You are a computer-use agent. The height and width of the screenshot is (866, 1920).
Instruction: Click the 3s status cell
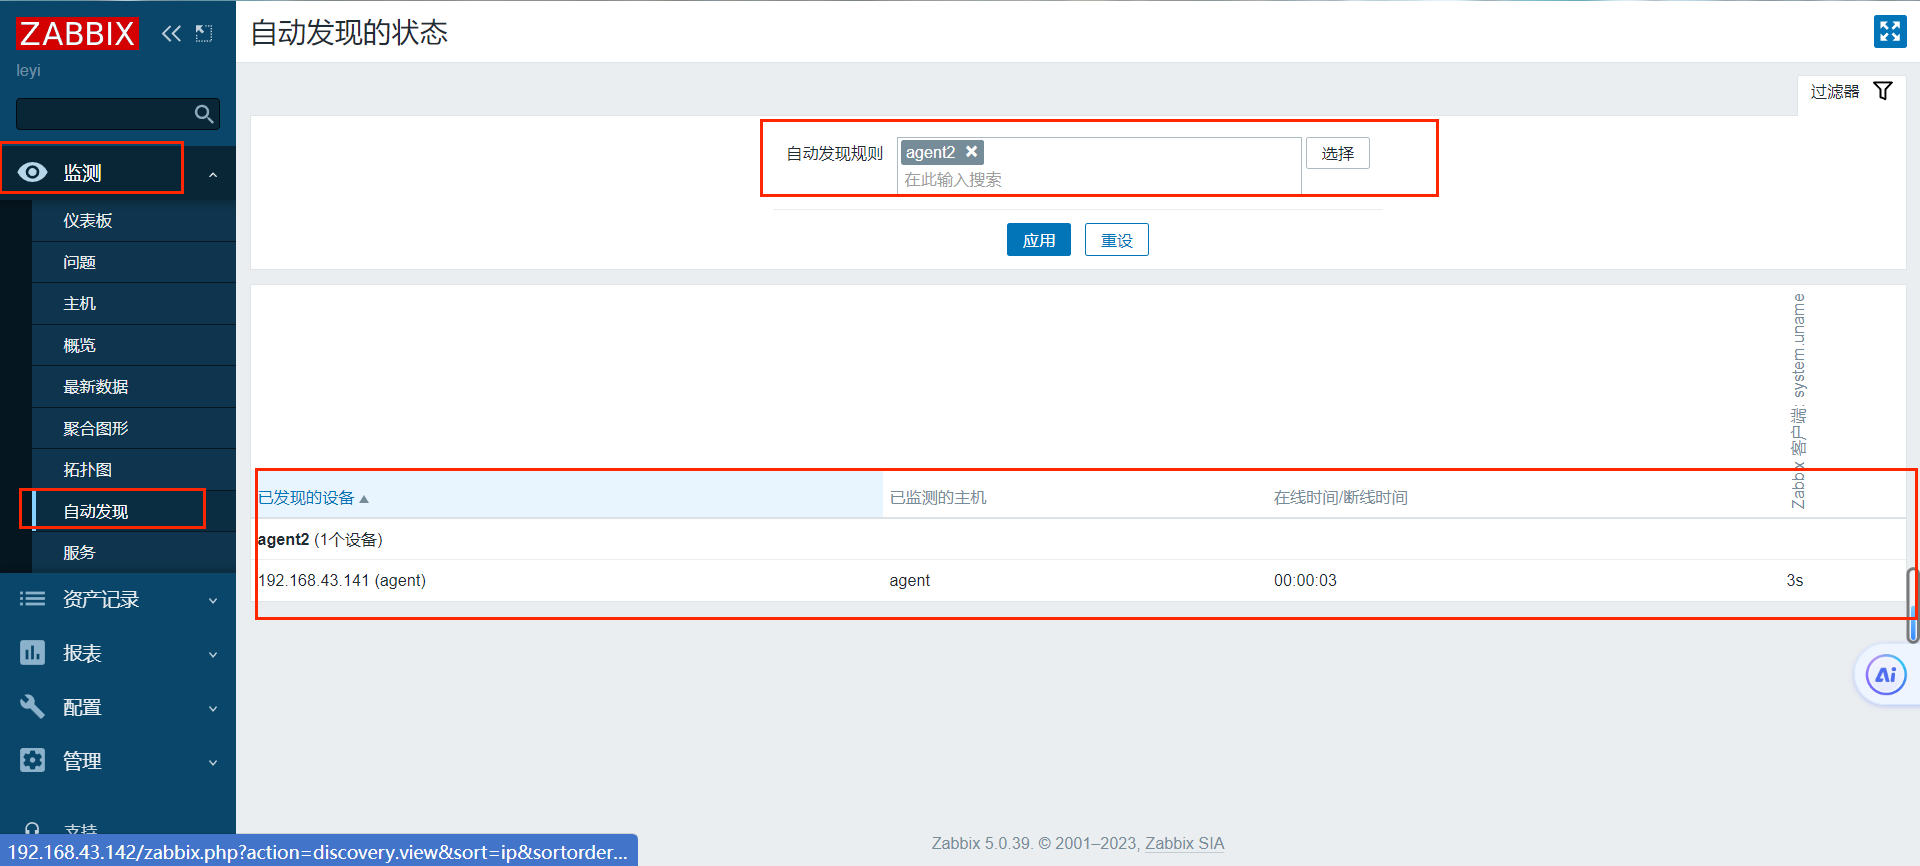point(1795,580)
